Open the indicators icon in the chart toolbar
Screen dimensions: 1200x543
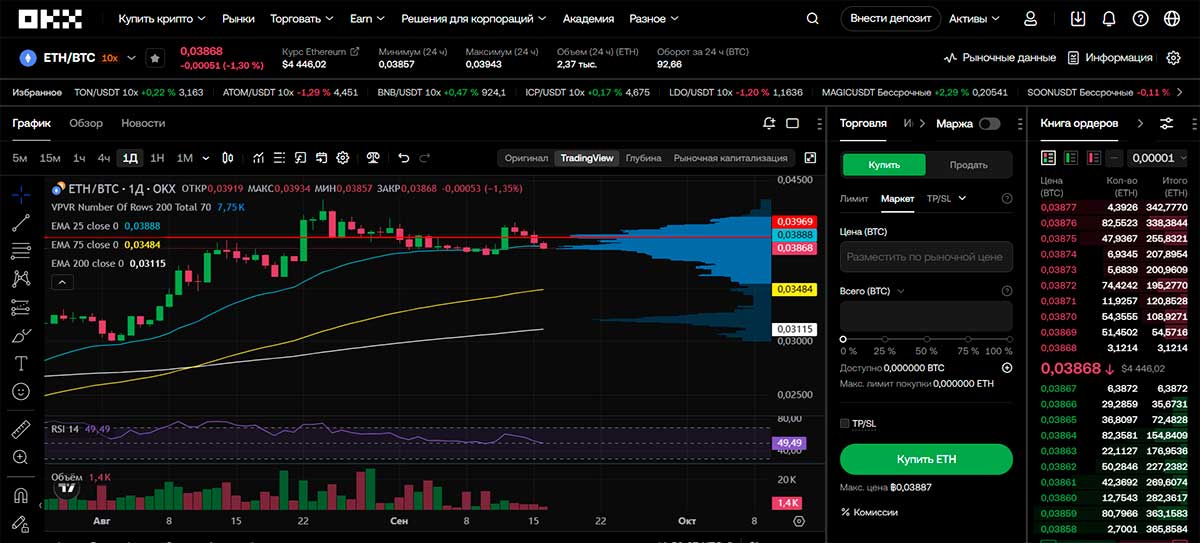258,157
